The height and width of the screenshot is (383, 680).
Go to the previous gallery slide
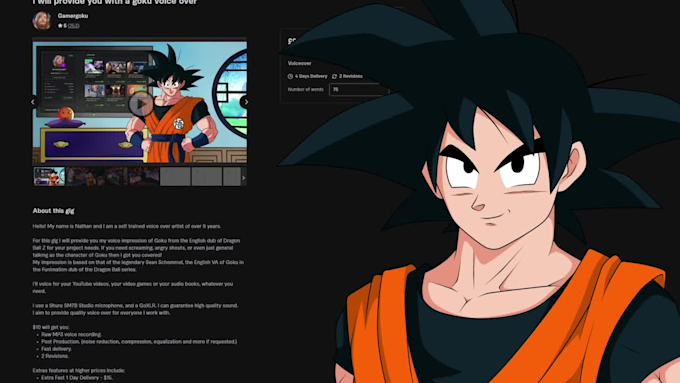click(x=33, y=102)
